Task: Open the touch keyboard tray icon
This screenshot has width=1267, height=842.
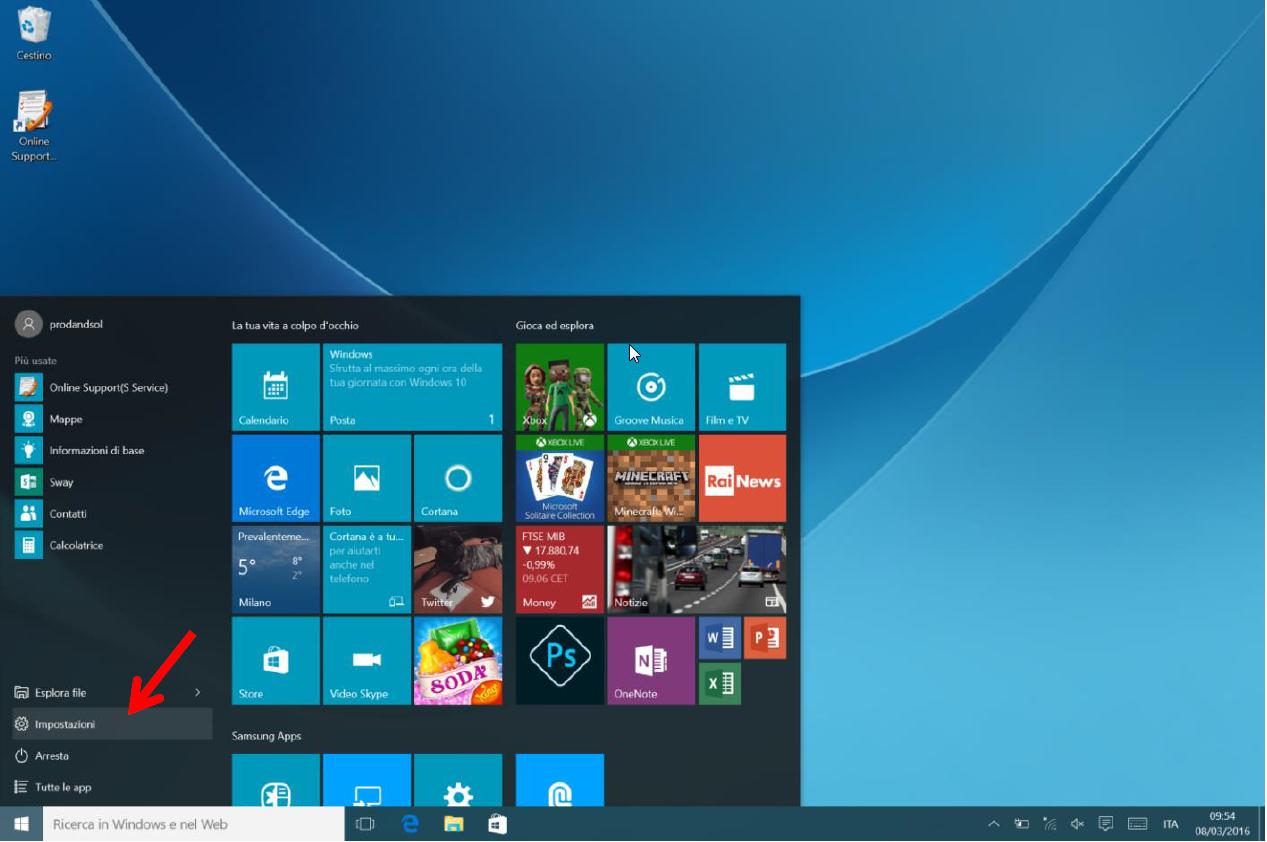Action: (x=1137, y=824)
